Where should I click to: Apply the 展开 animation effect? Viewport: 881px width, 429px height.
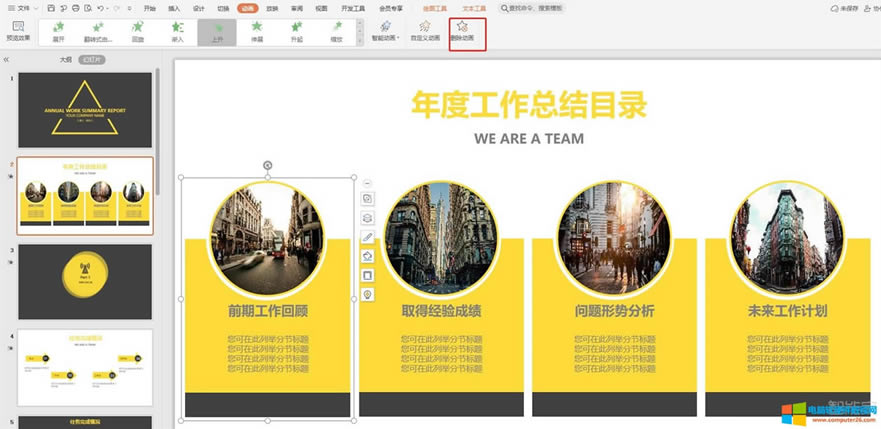click(x=58, y=32)
